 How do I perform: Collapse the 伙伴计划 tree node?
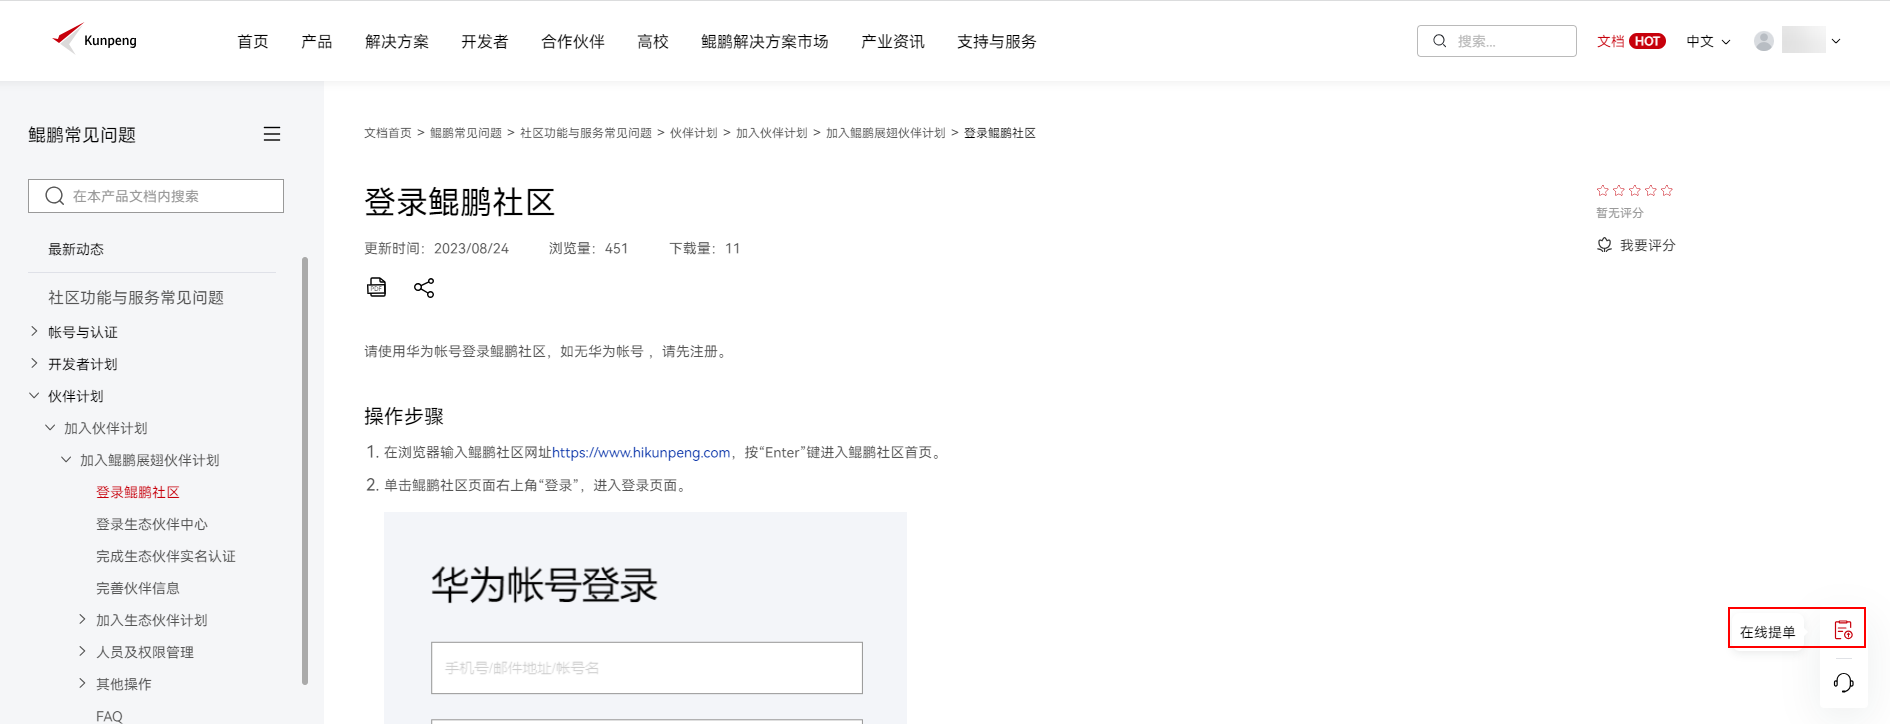point(34,395)
